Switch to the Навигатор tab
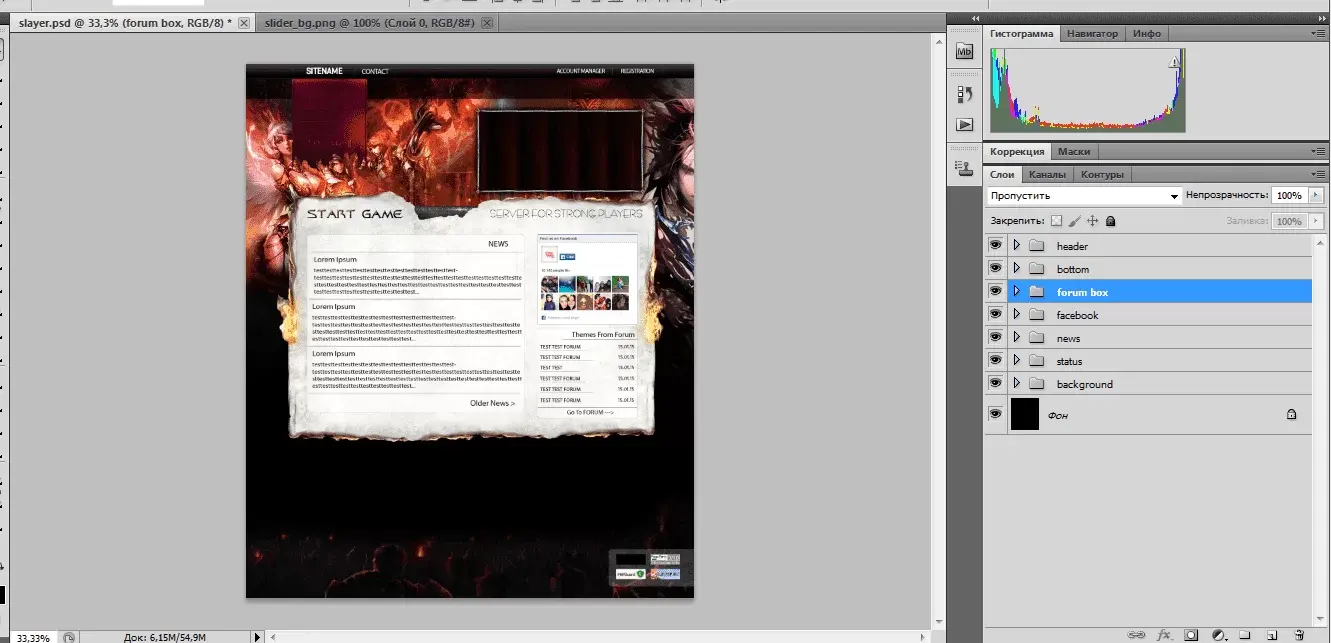 pos(1092,34)
